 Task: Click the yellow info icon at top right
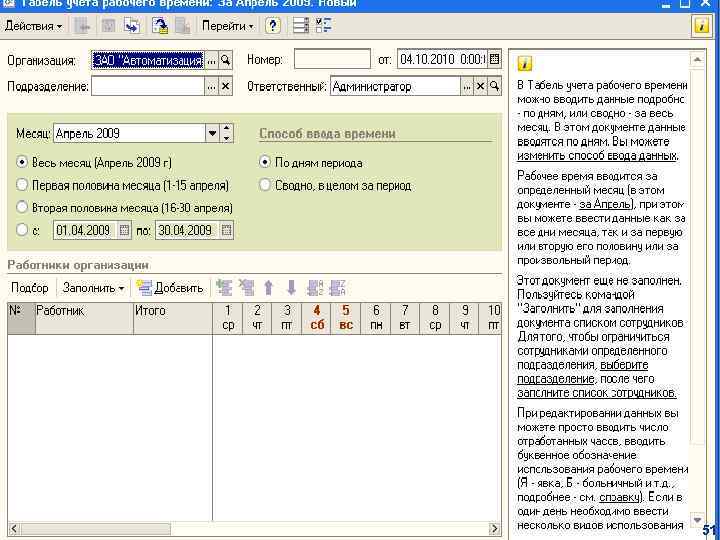point(702,26)
